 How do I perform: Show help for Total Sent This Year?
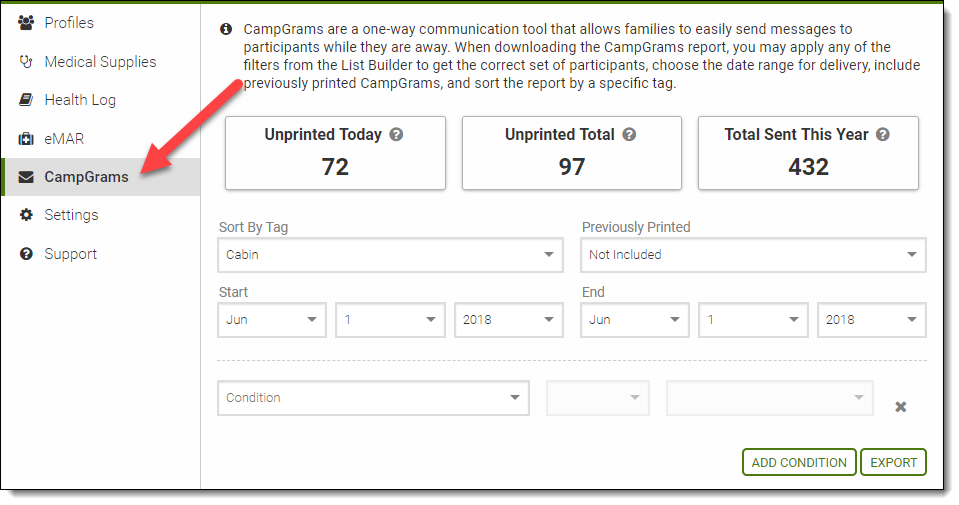(883, 135)
